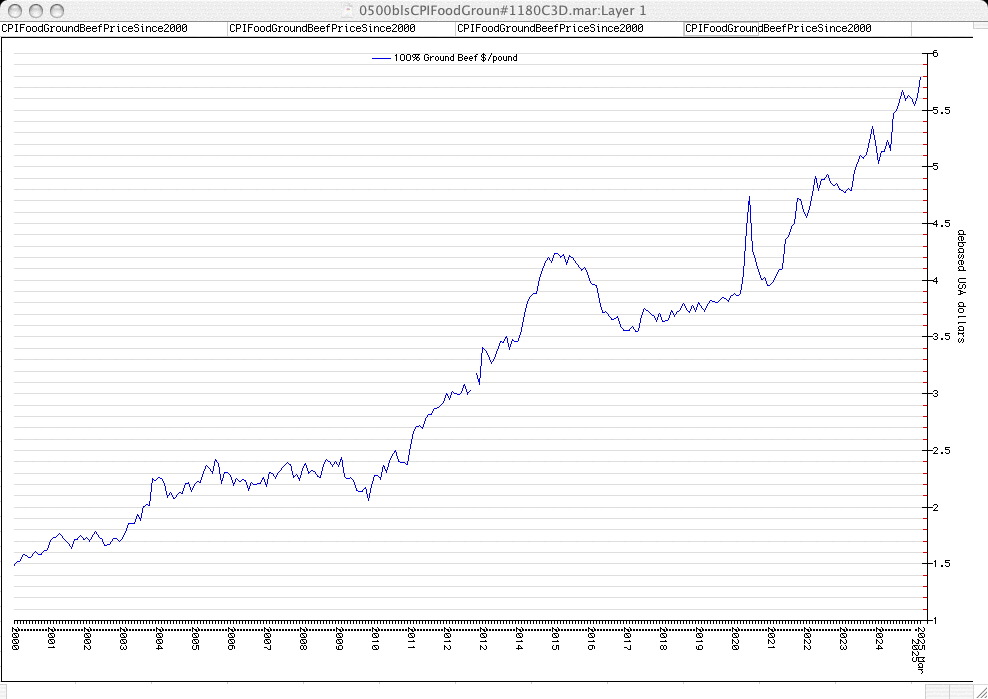Click the year 2010 on the time axis
This screenshot has height=699, width=988.
[x=375, y=638]
